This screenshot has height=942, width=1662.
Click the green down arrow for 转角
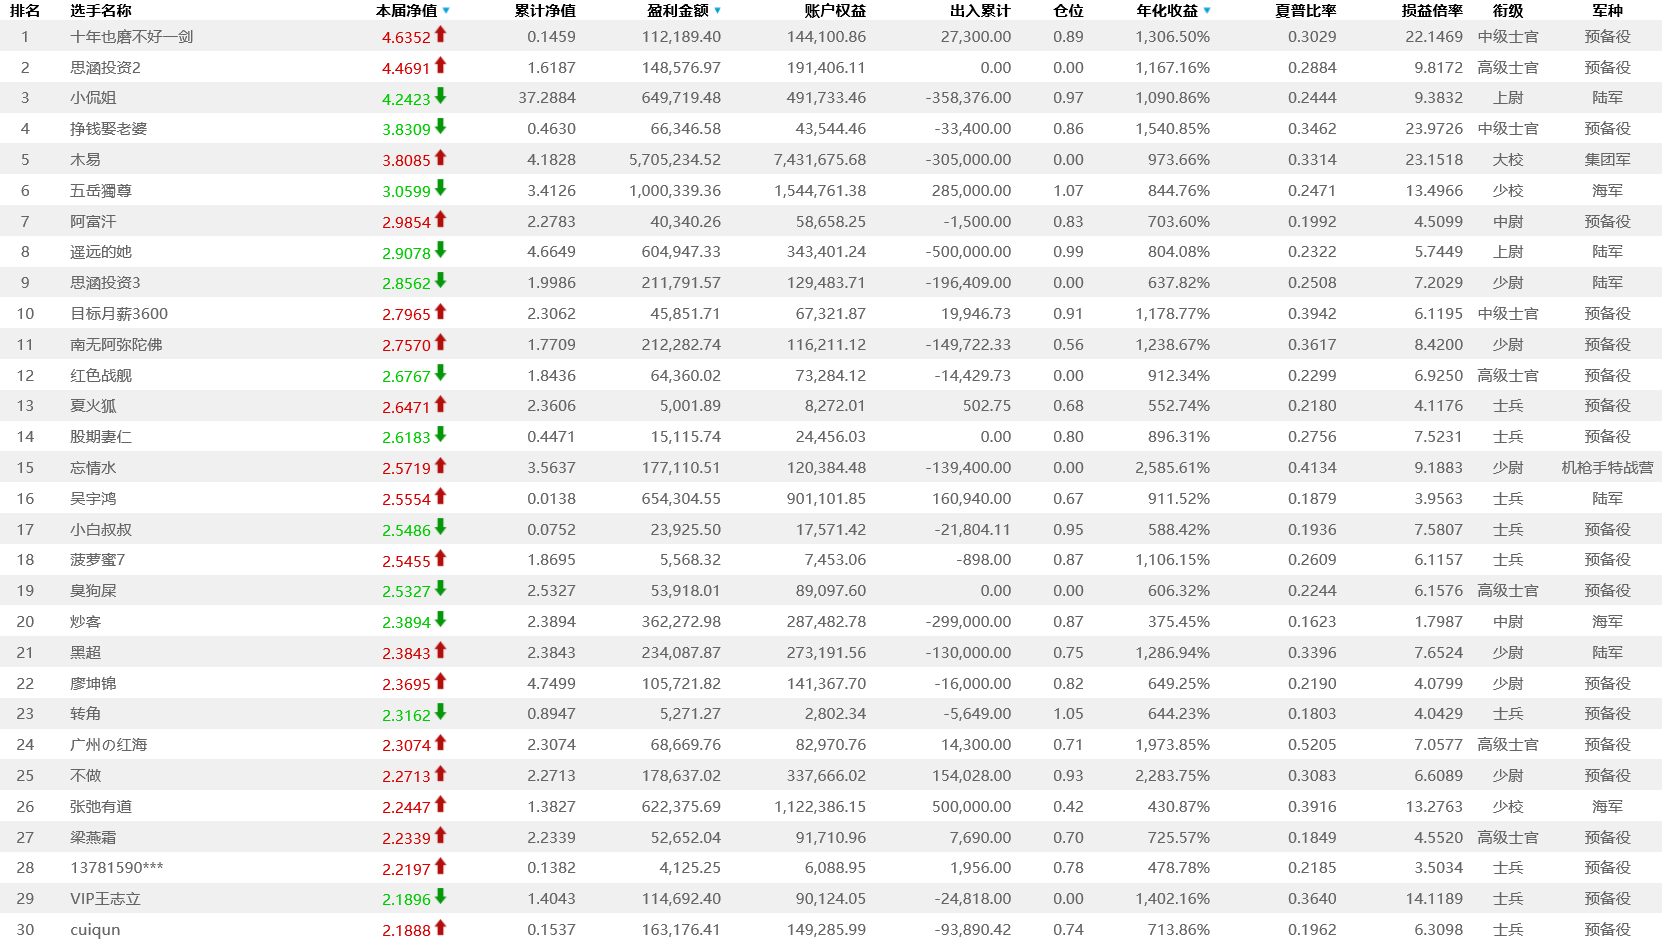pyautogui.click(x=440, y=712)
